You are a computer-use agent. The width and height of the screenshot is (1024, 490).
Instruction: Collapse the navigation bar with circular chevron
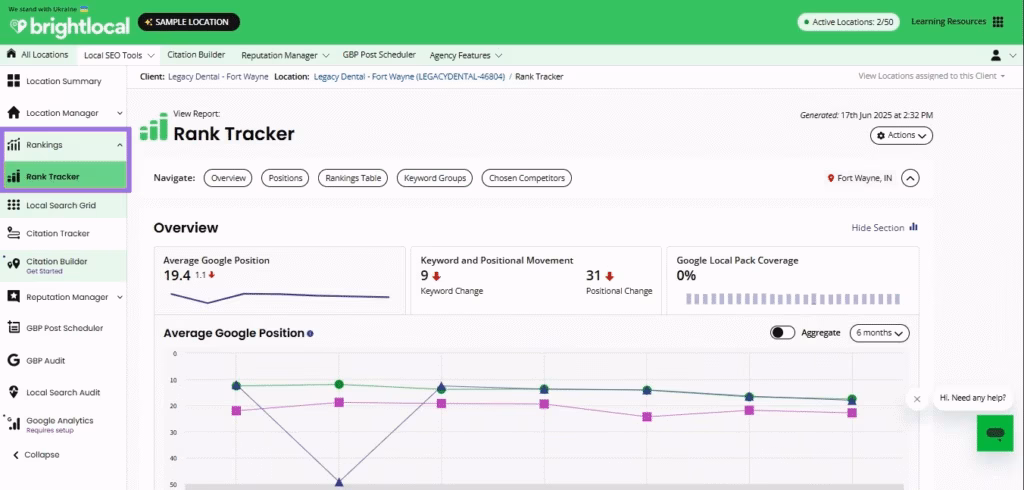pos(910,178)
